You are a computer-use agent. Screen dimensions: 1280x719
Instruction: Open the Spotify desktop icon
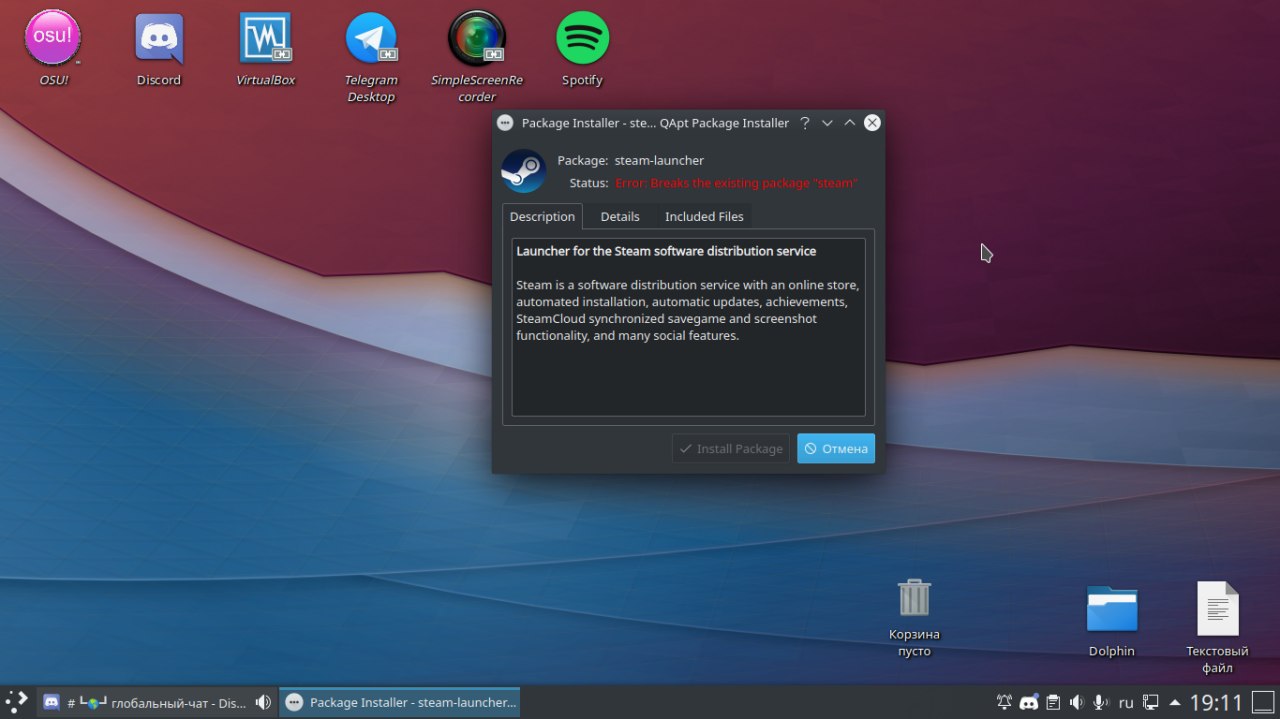click(582, 38)
